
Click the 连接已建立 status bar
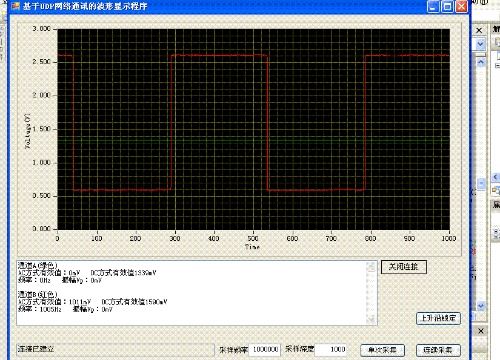click(115, 349)
